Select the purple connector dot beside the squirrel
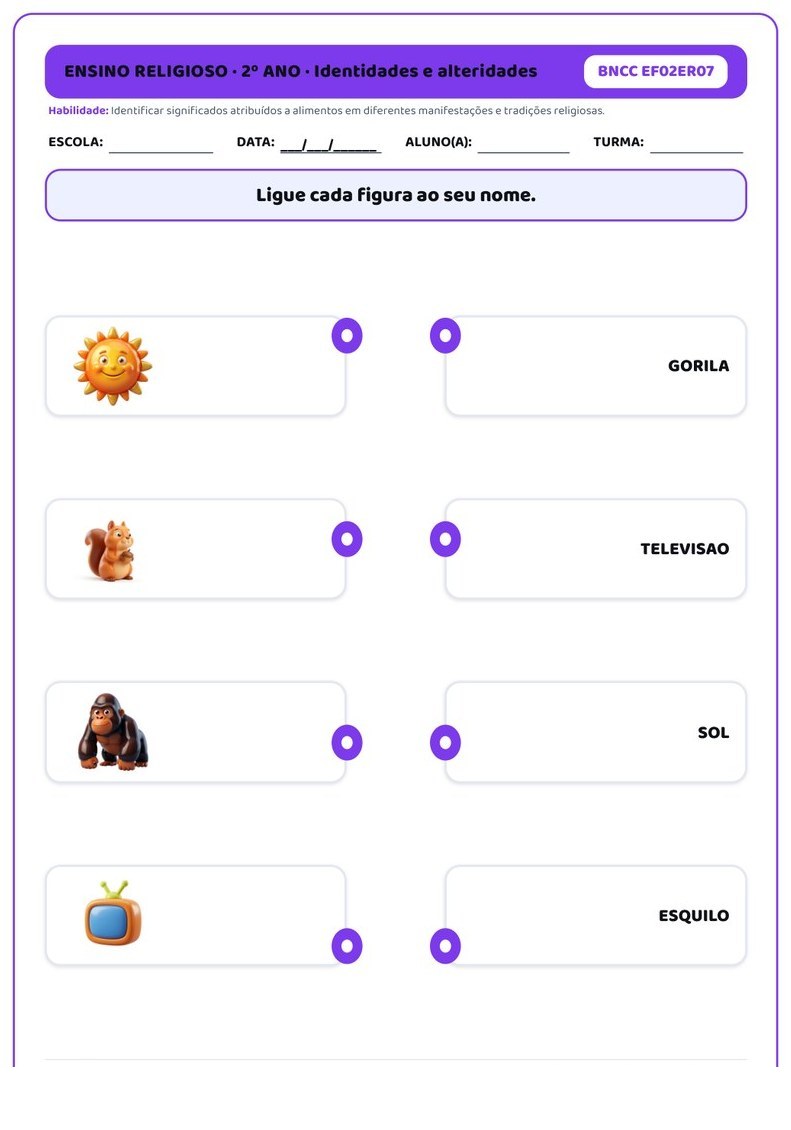Viewport: 791px width, 1130px height. (x=347, y=539)
